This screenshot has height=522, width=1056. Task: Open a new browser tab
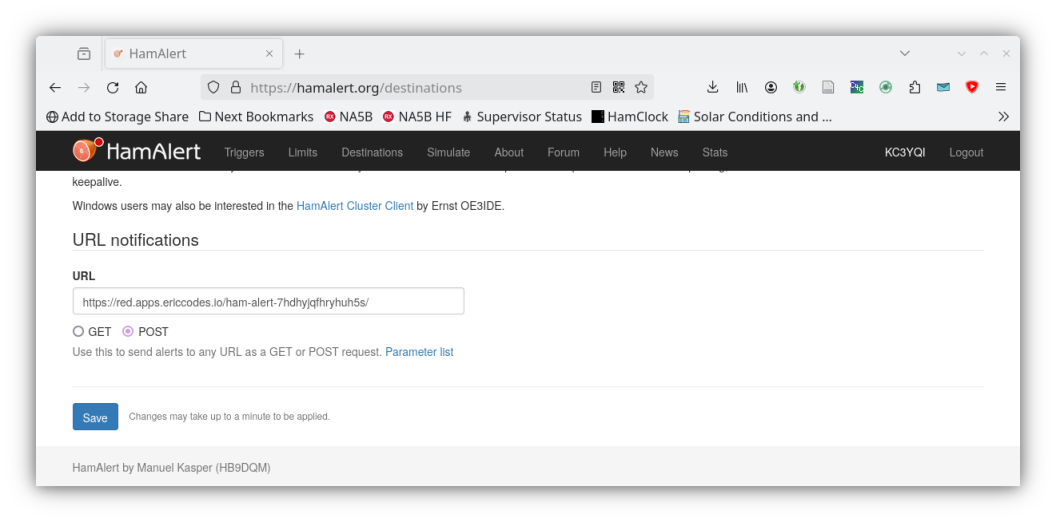(300, 54)
